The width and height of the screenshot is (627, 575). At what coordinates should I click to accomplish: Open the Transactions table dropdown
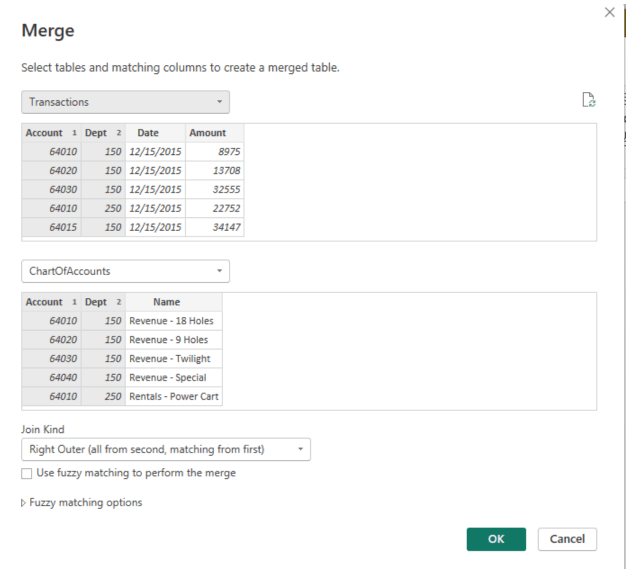click(125, 102)
